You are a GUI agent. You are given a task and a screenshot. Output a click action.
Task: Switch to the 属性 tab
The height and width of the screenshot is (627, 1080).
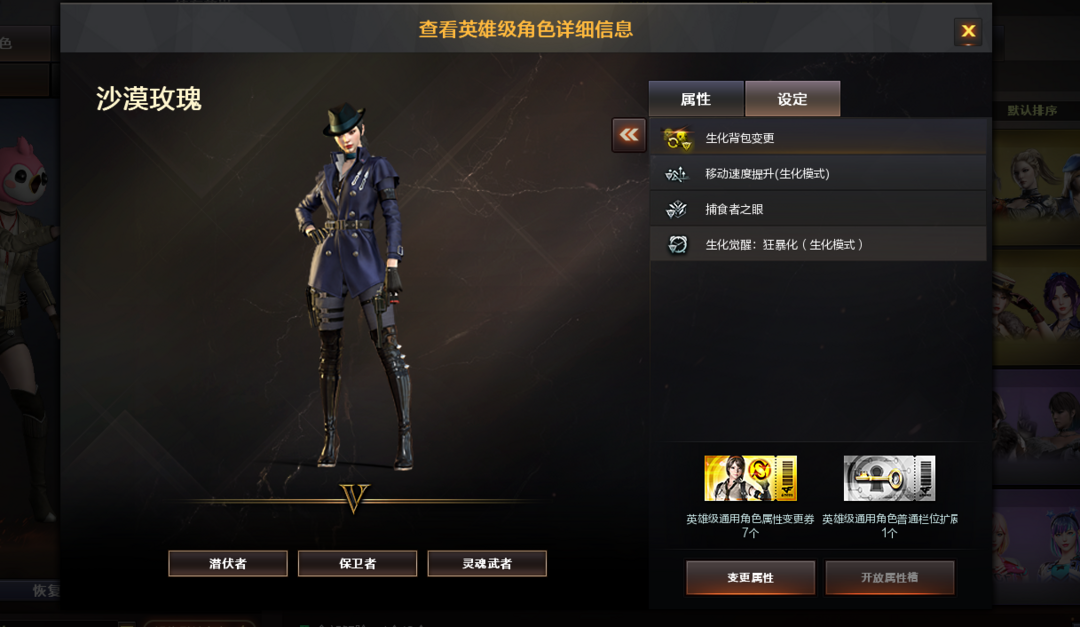696,99
